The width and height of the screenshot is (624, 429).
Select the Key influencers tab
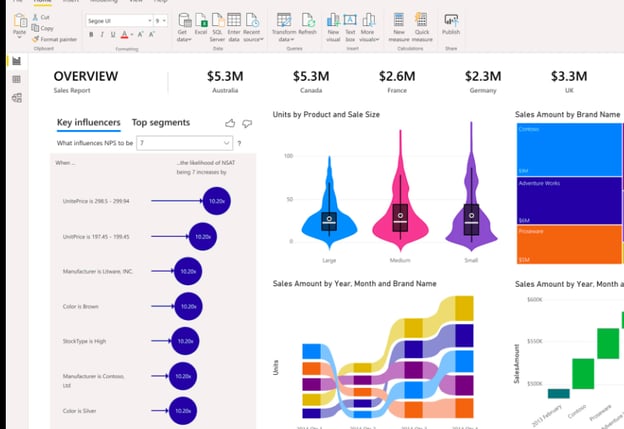click(88, 122)
